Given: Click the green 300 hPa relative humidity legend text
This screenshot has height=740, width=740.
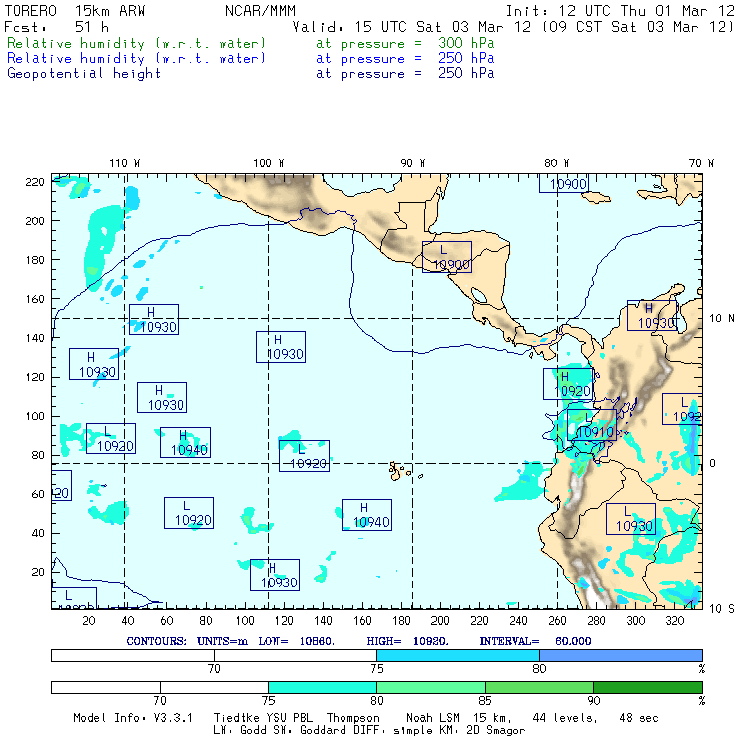Looking at the screenshot, I should coord(137,44).
